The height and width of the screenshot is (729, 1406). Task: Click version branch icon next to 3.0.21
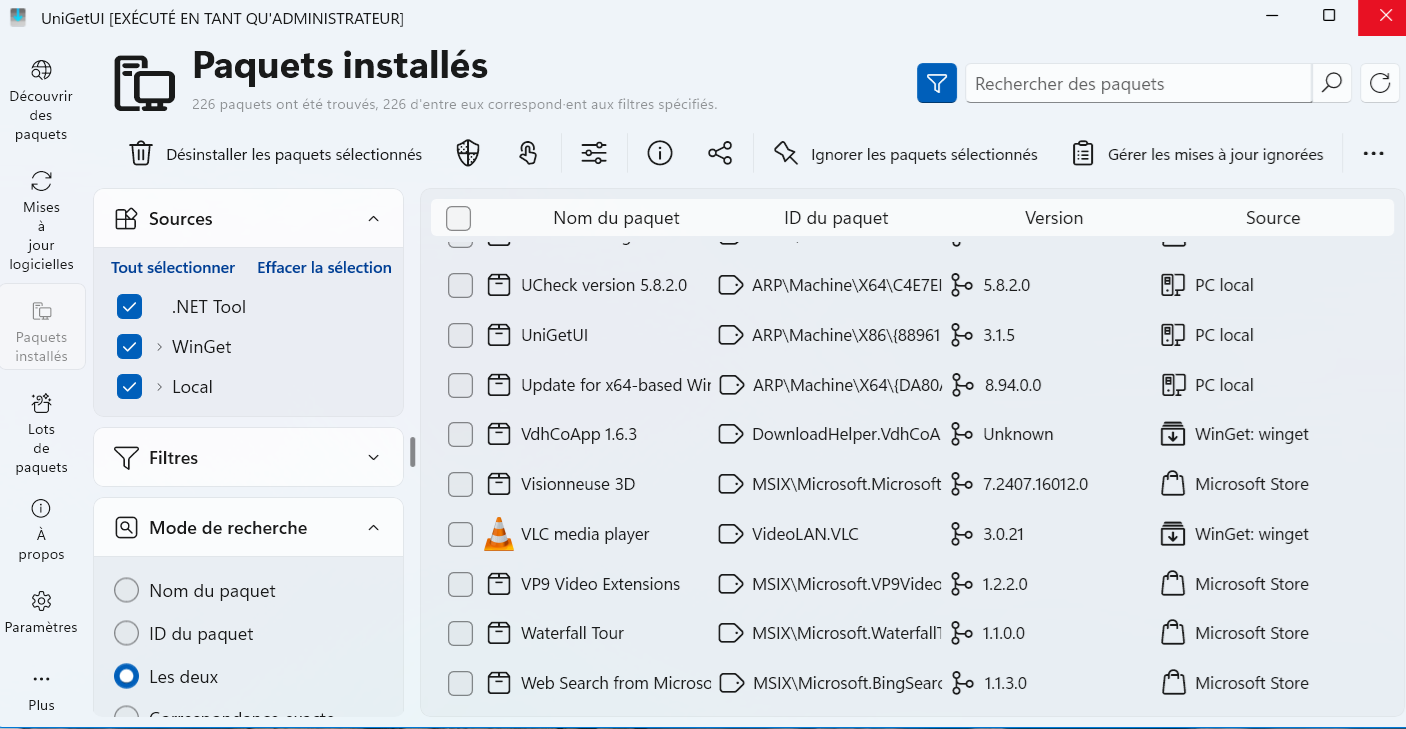coord(962,534)
